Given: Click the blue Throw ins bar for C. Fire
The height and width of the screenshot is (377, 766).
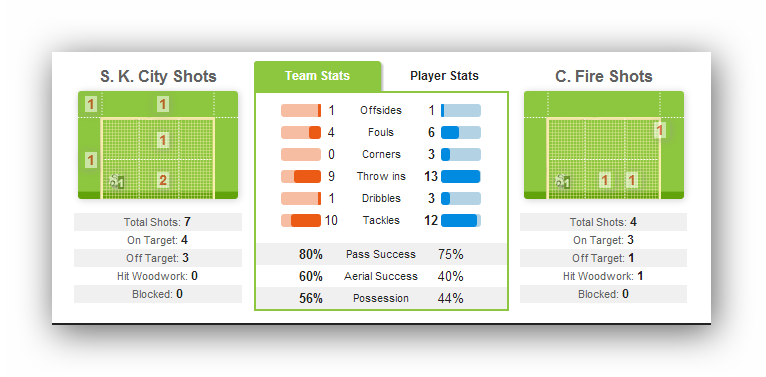Looking at the screenshot, I should coord(461,176).
